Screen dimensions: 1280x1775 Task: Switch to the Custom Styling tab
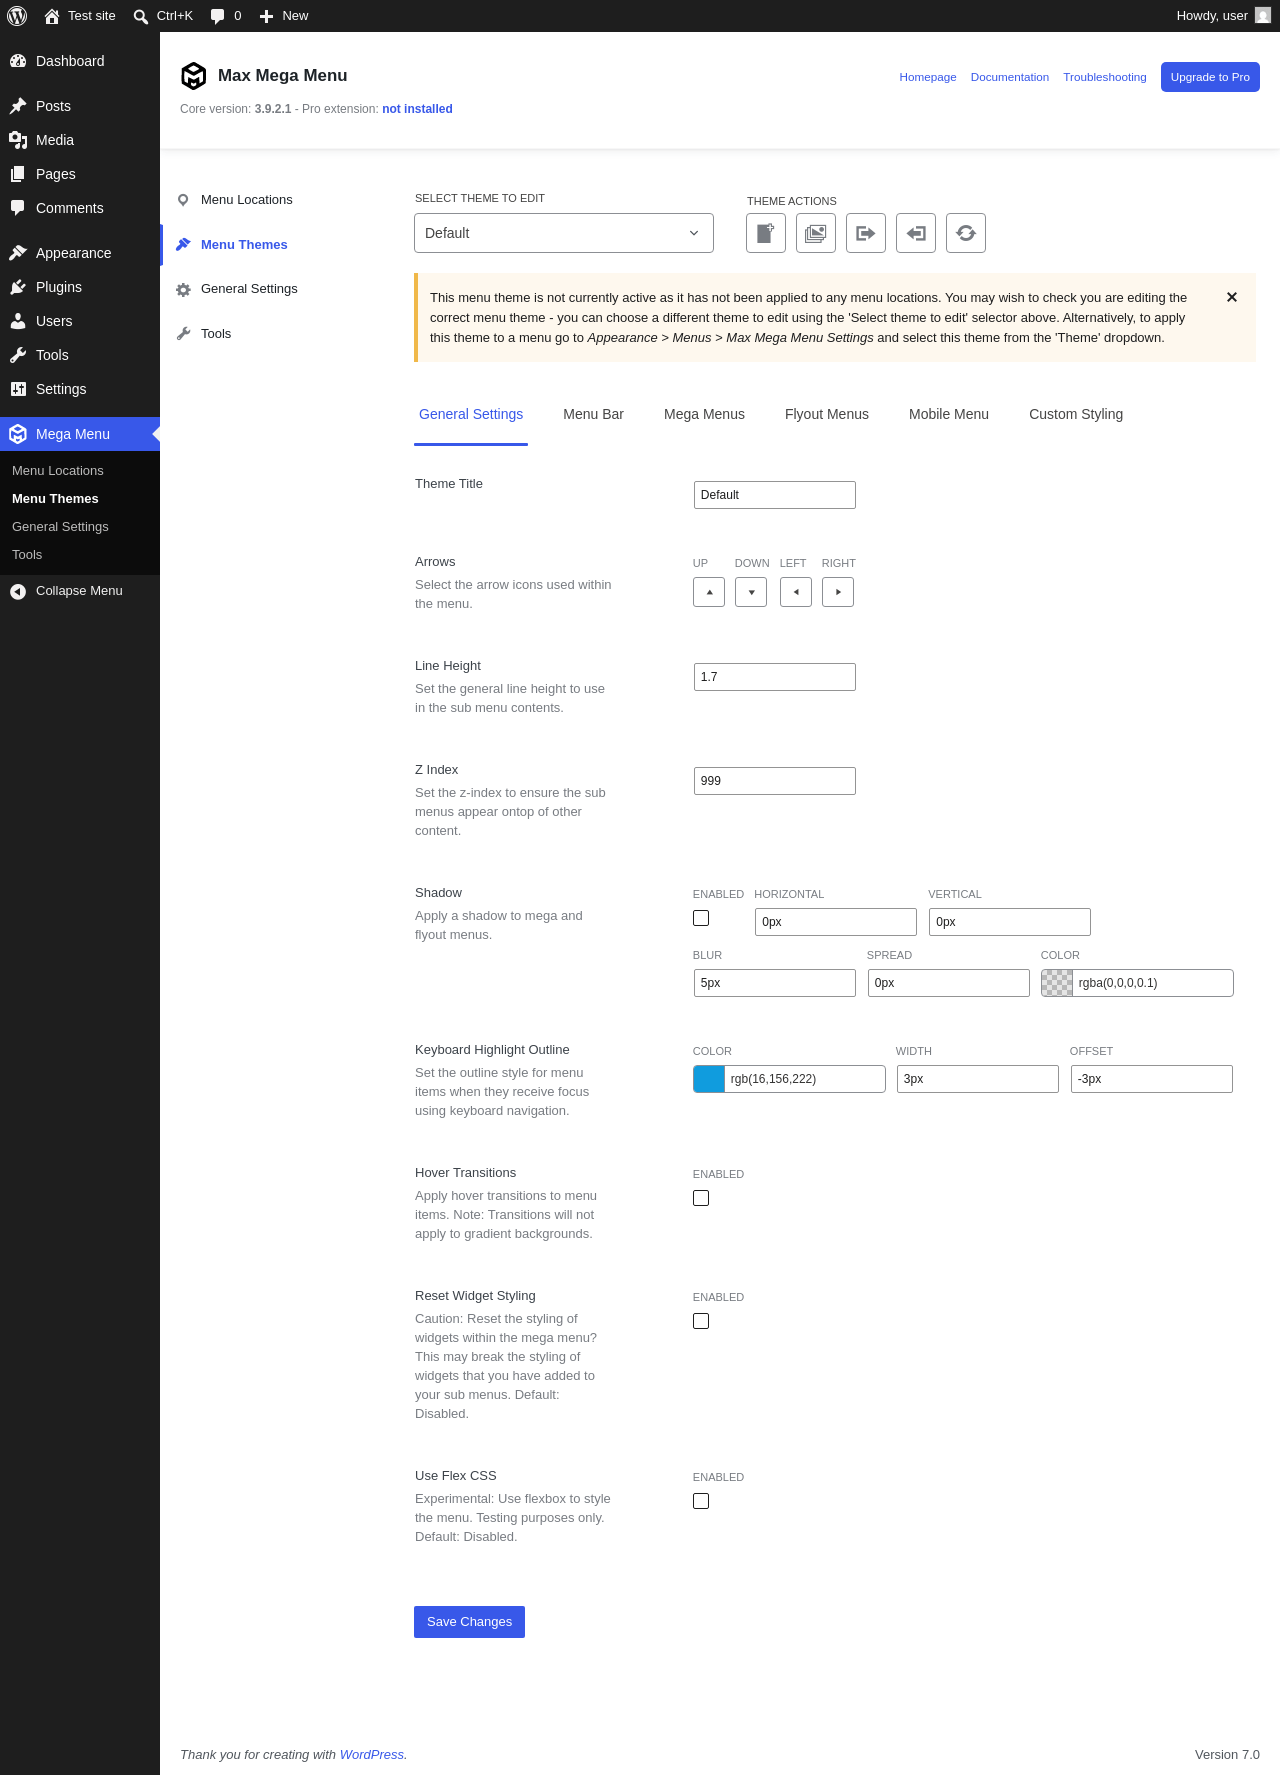[1076, 414]
